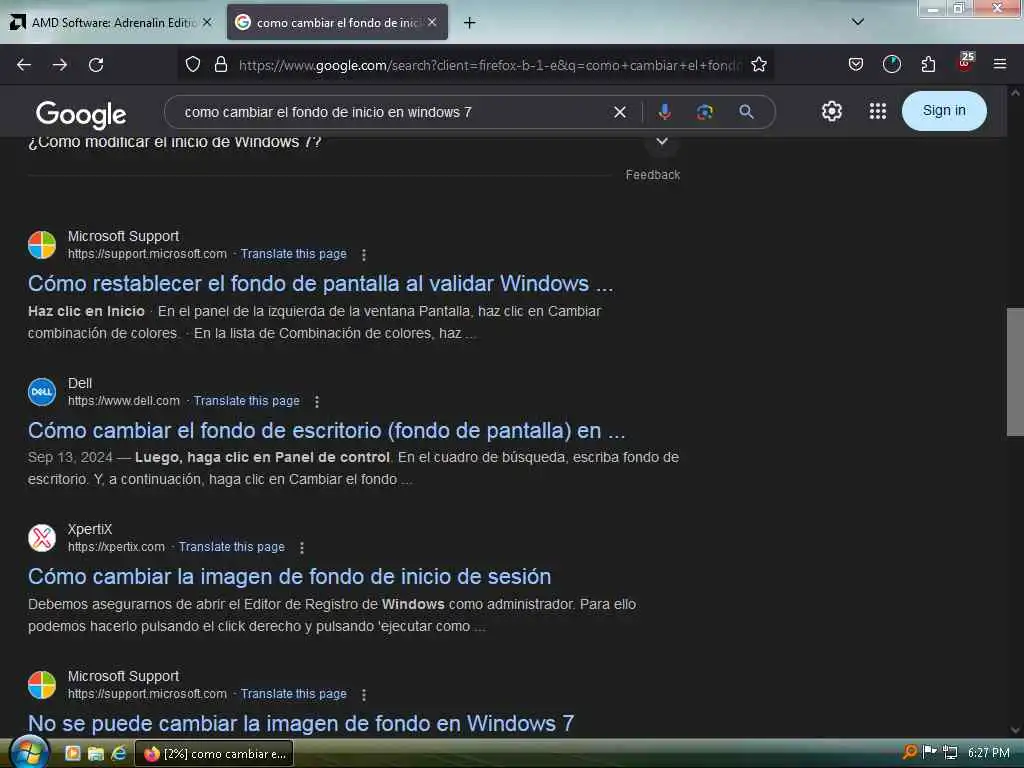Open more options for last Microsoft Support result

click(x=364, y=695)
